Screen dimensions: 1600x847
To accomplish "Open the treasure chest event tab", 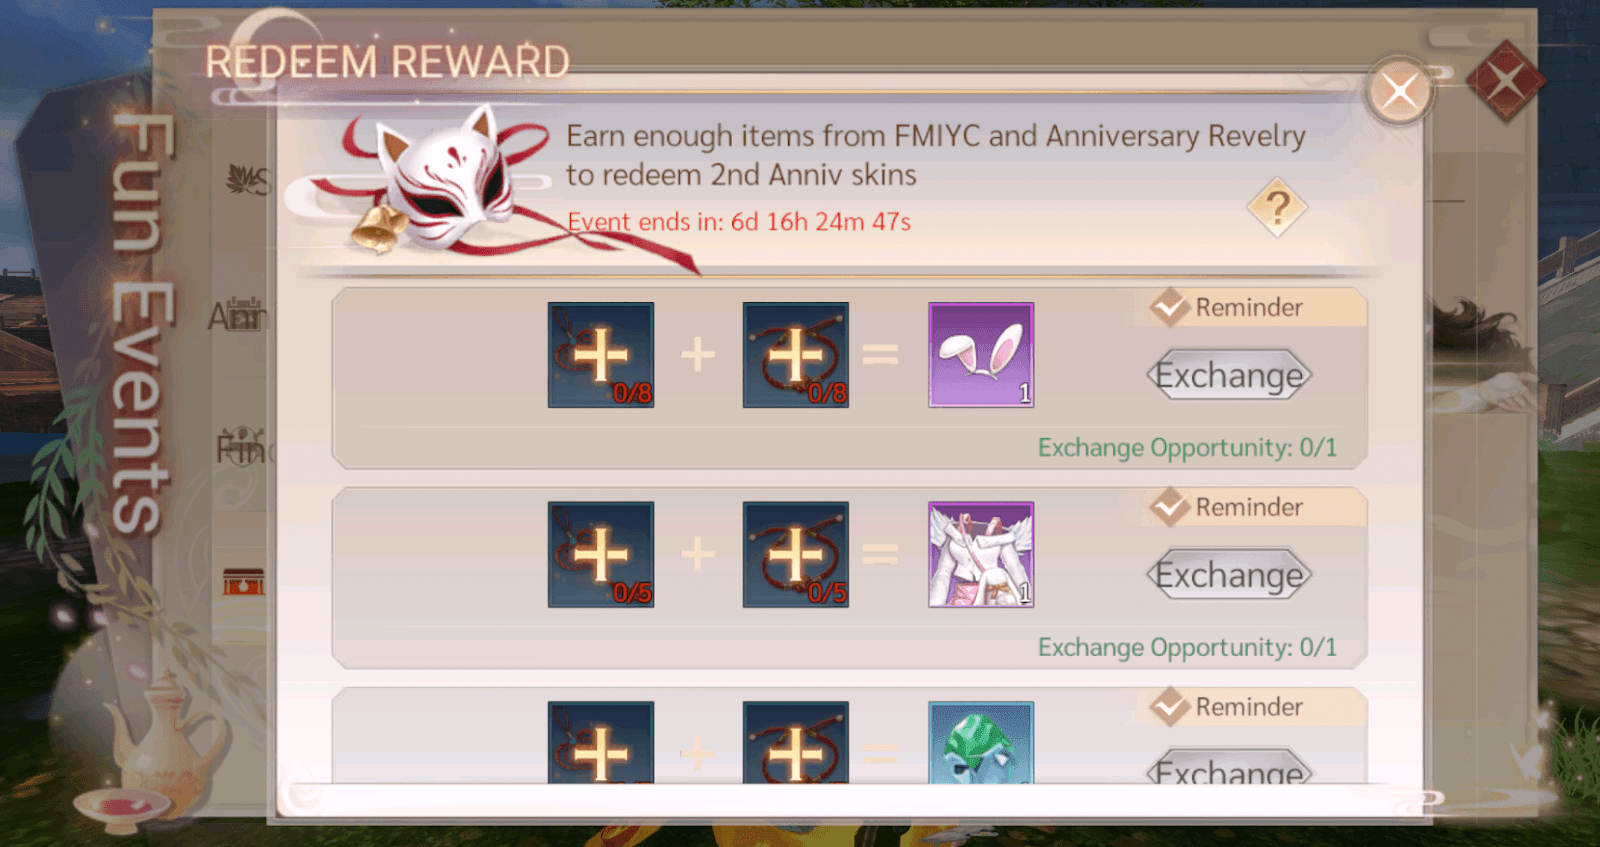I will point(244,581).
